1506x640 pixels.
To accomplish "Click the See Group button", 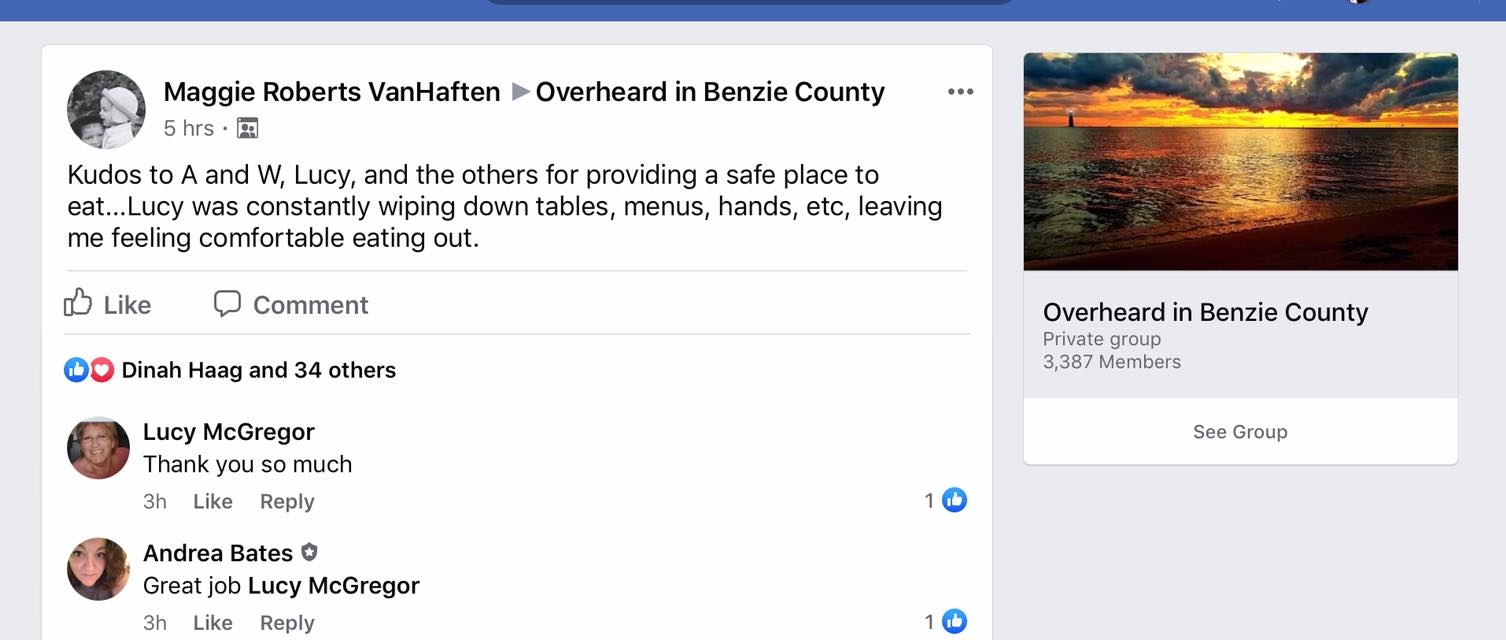I will click(x=1240, y=432).
